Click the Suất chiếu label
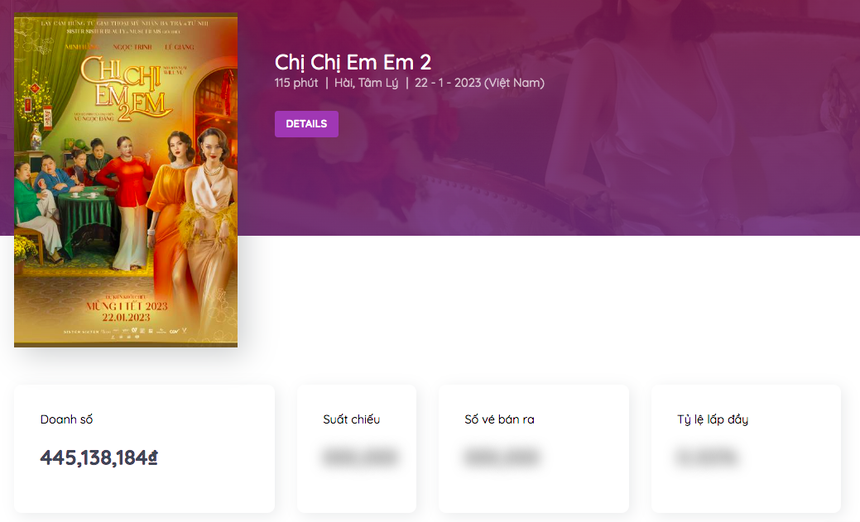The image size is (860, 522). point(351,419)
